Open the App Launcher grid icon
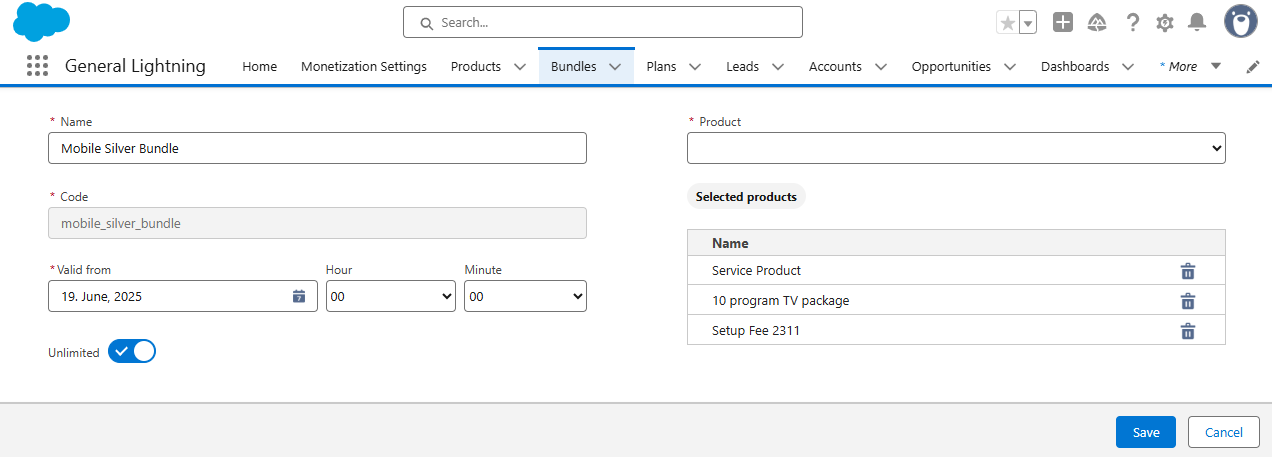 [37, 66]
